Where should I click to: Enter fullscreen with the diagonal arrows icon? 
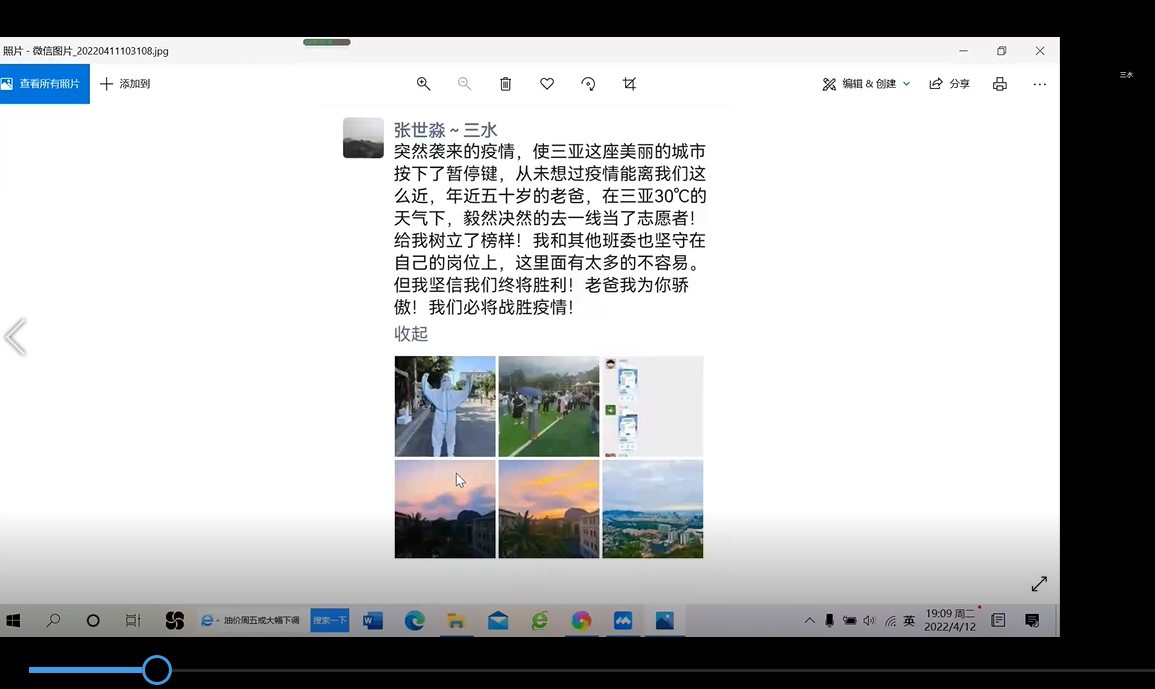tap(1039, 583)
